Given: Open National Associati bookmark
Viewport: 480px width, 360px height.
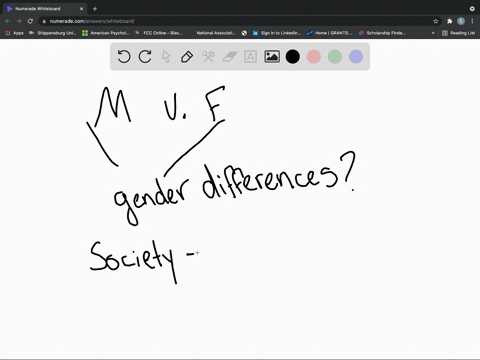Looking at the screenshot, I should point(216,33).
